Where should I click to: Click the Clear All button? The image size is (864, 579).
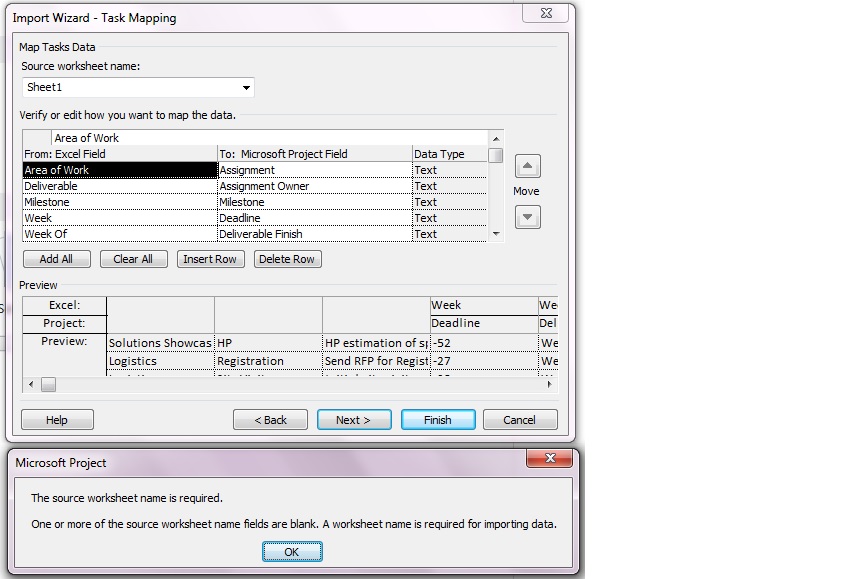(133, 259)
